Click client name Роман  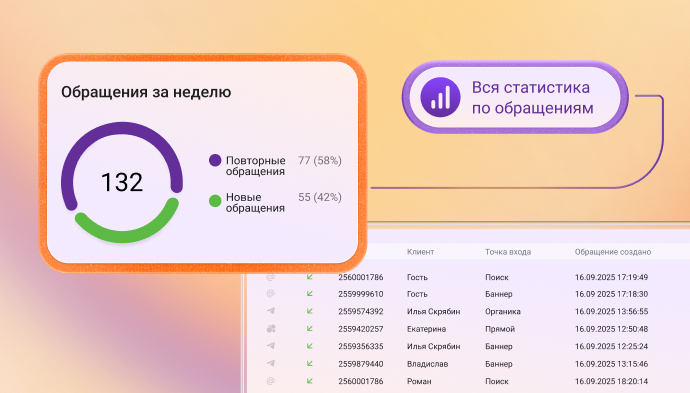click(419, 381)
